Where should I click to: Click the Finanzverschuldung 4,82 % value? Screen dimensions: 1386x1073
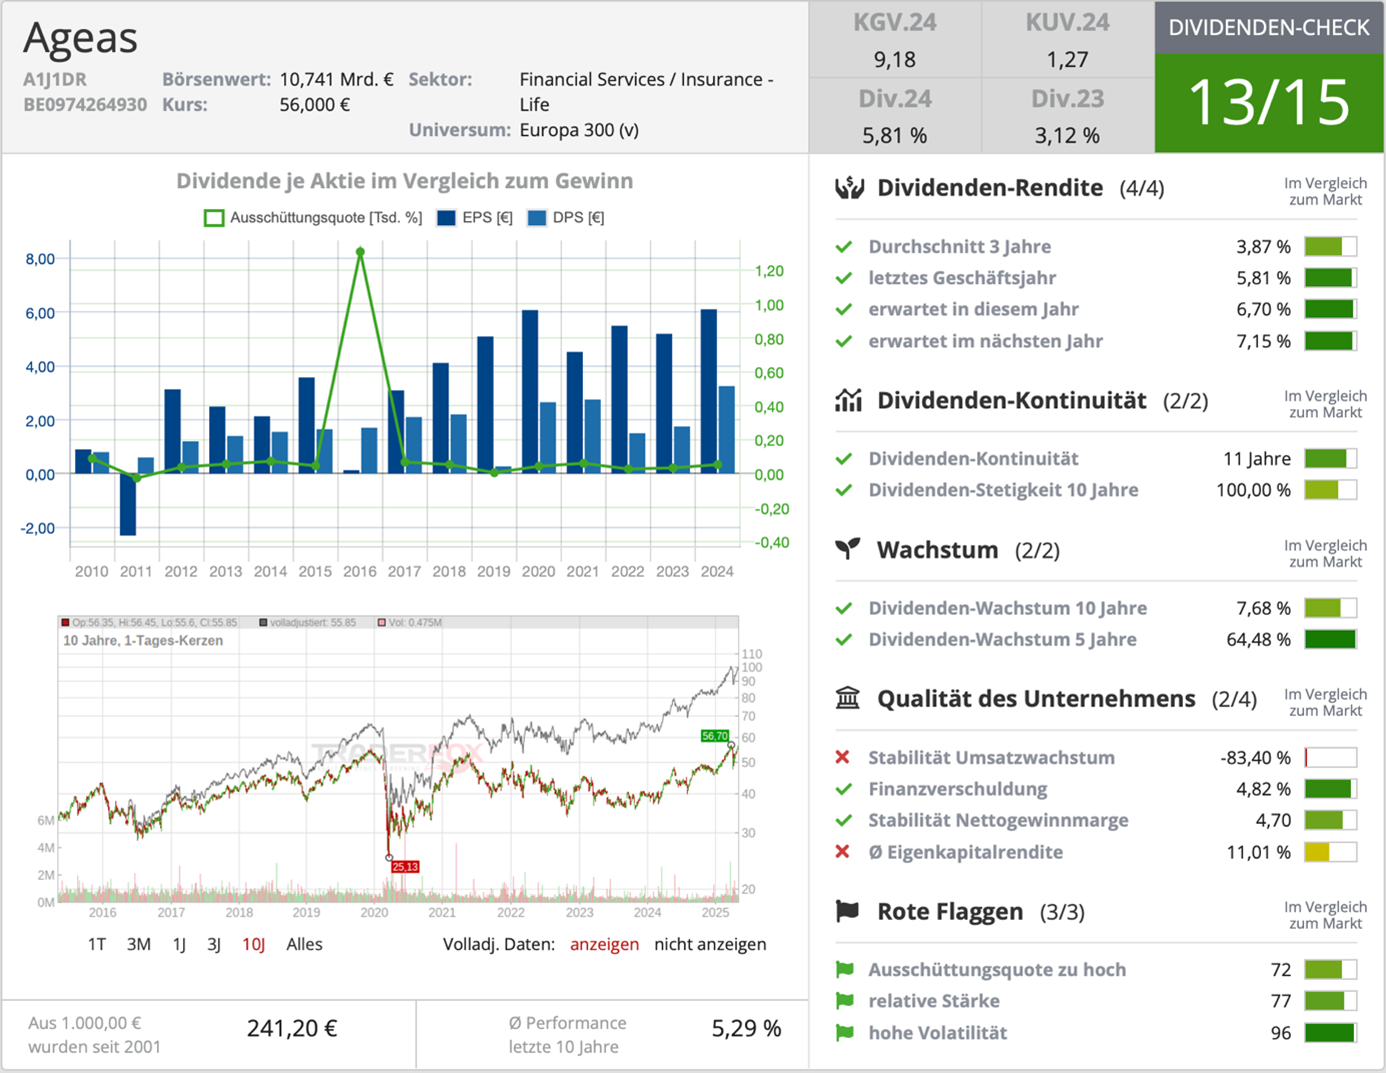coord(1264,789)
